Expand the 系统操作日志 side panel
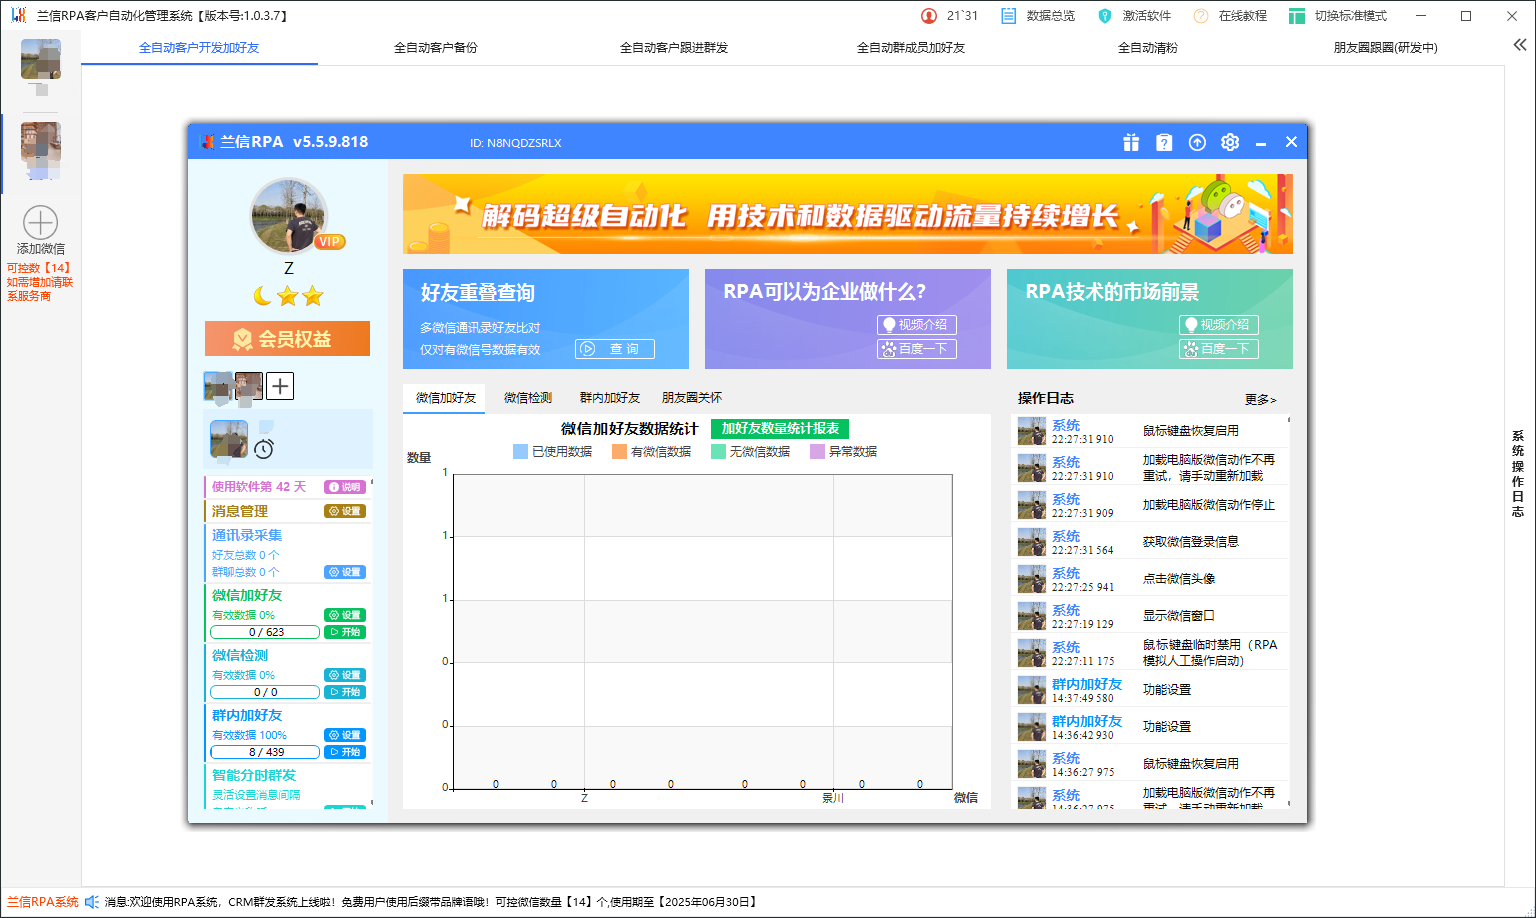Image resolution: width=1536 pixels, height=918 pixels. (x=1517, y=473)
